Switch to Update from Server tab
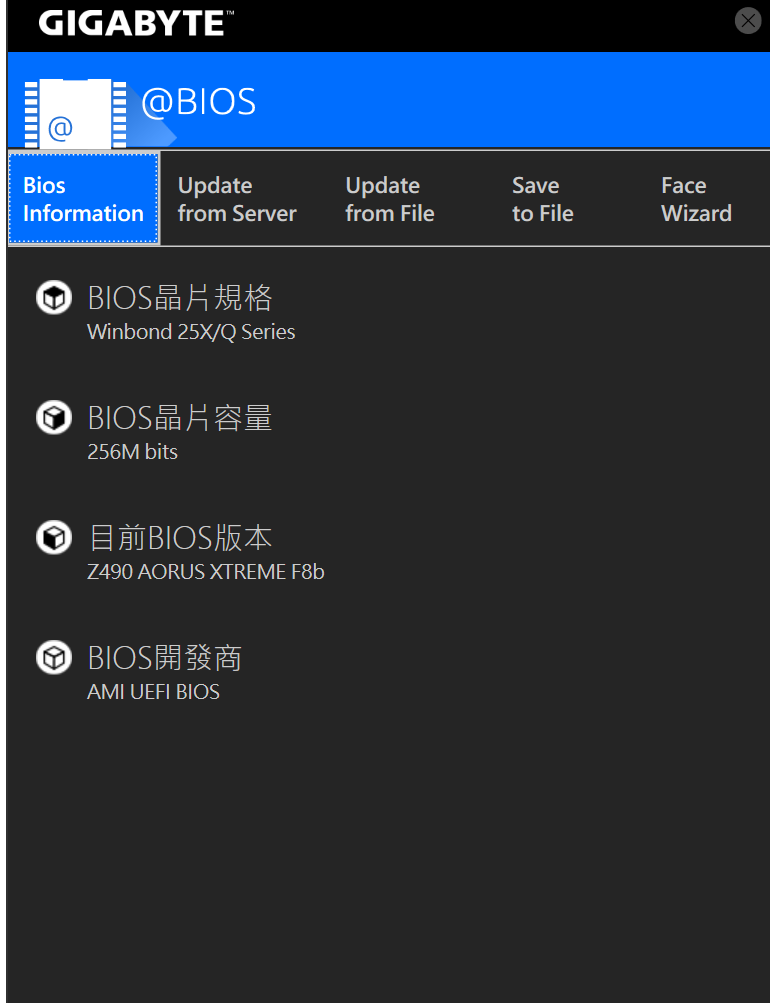 tap(237, 199)
